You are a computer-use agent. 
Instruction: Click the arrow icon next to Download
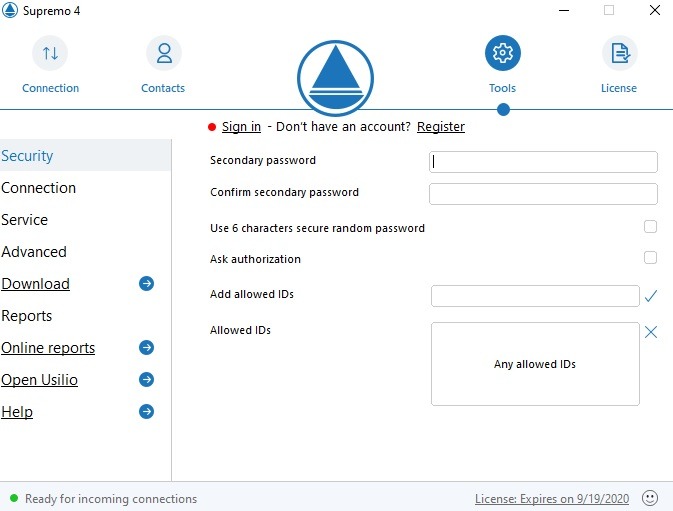tap(146, 284)
